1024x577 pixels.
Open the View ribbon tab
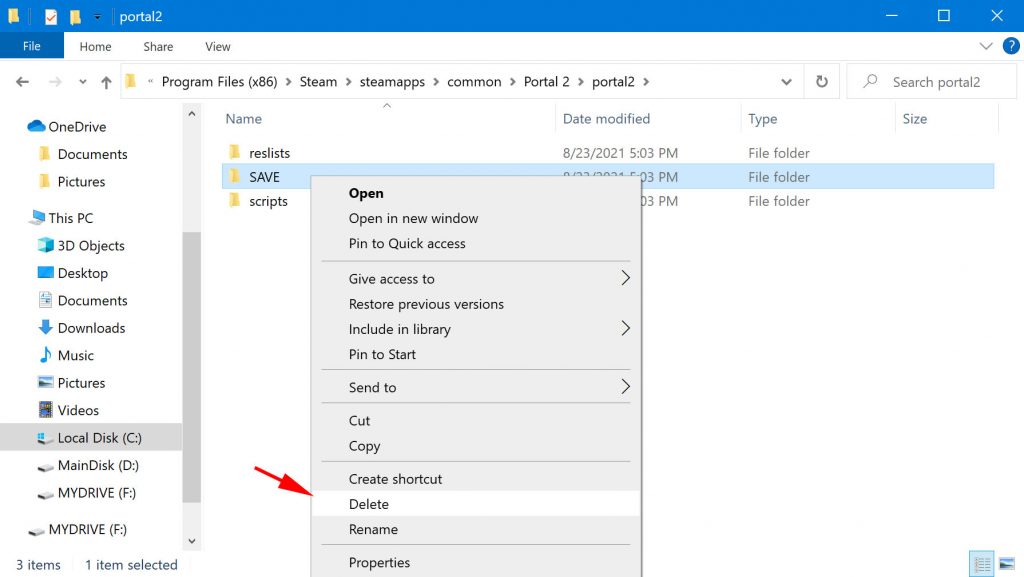point(217,46)
